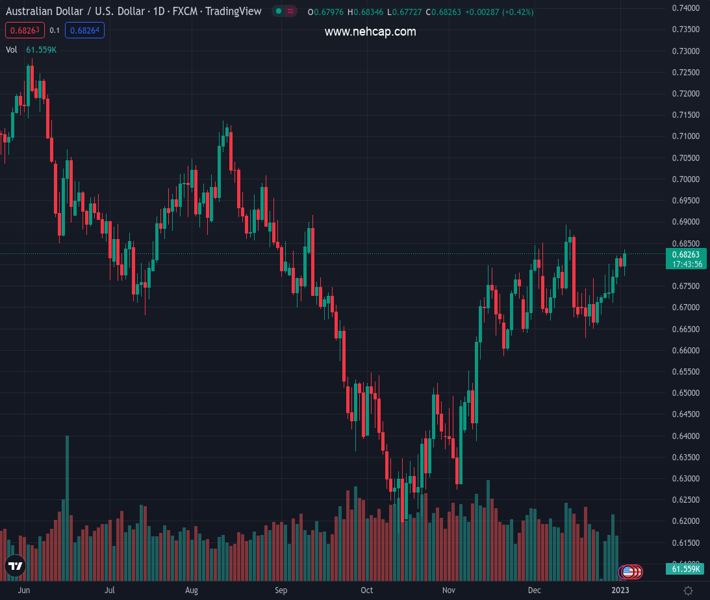Click the red sell price 0.68263 box

pos(22,30)
